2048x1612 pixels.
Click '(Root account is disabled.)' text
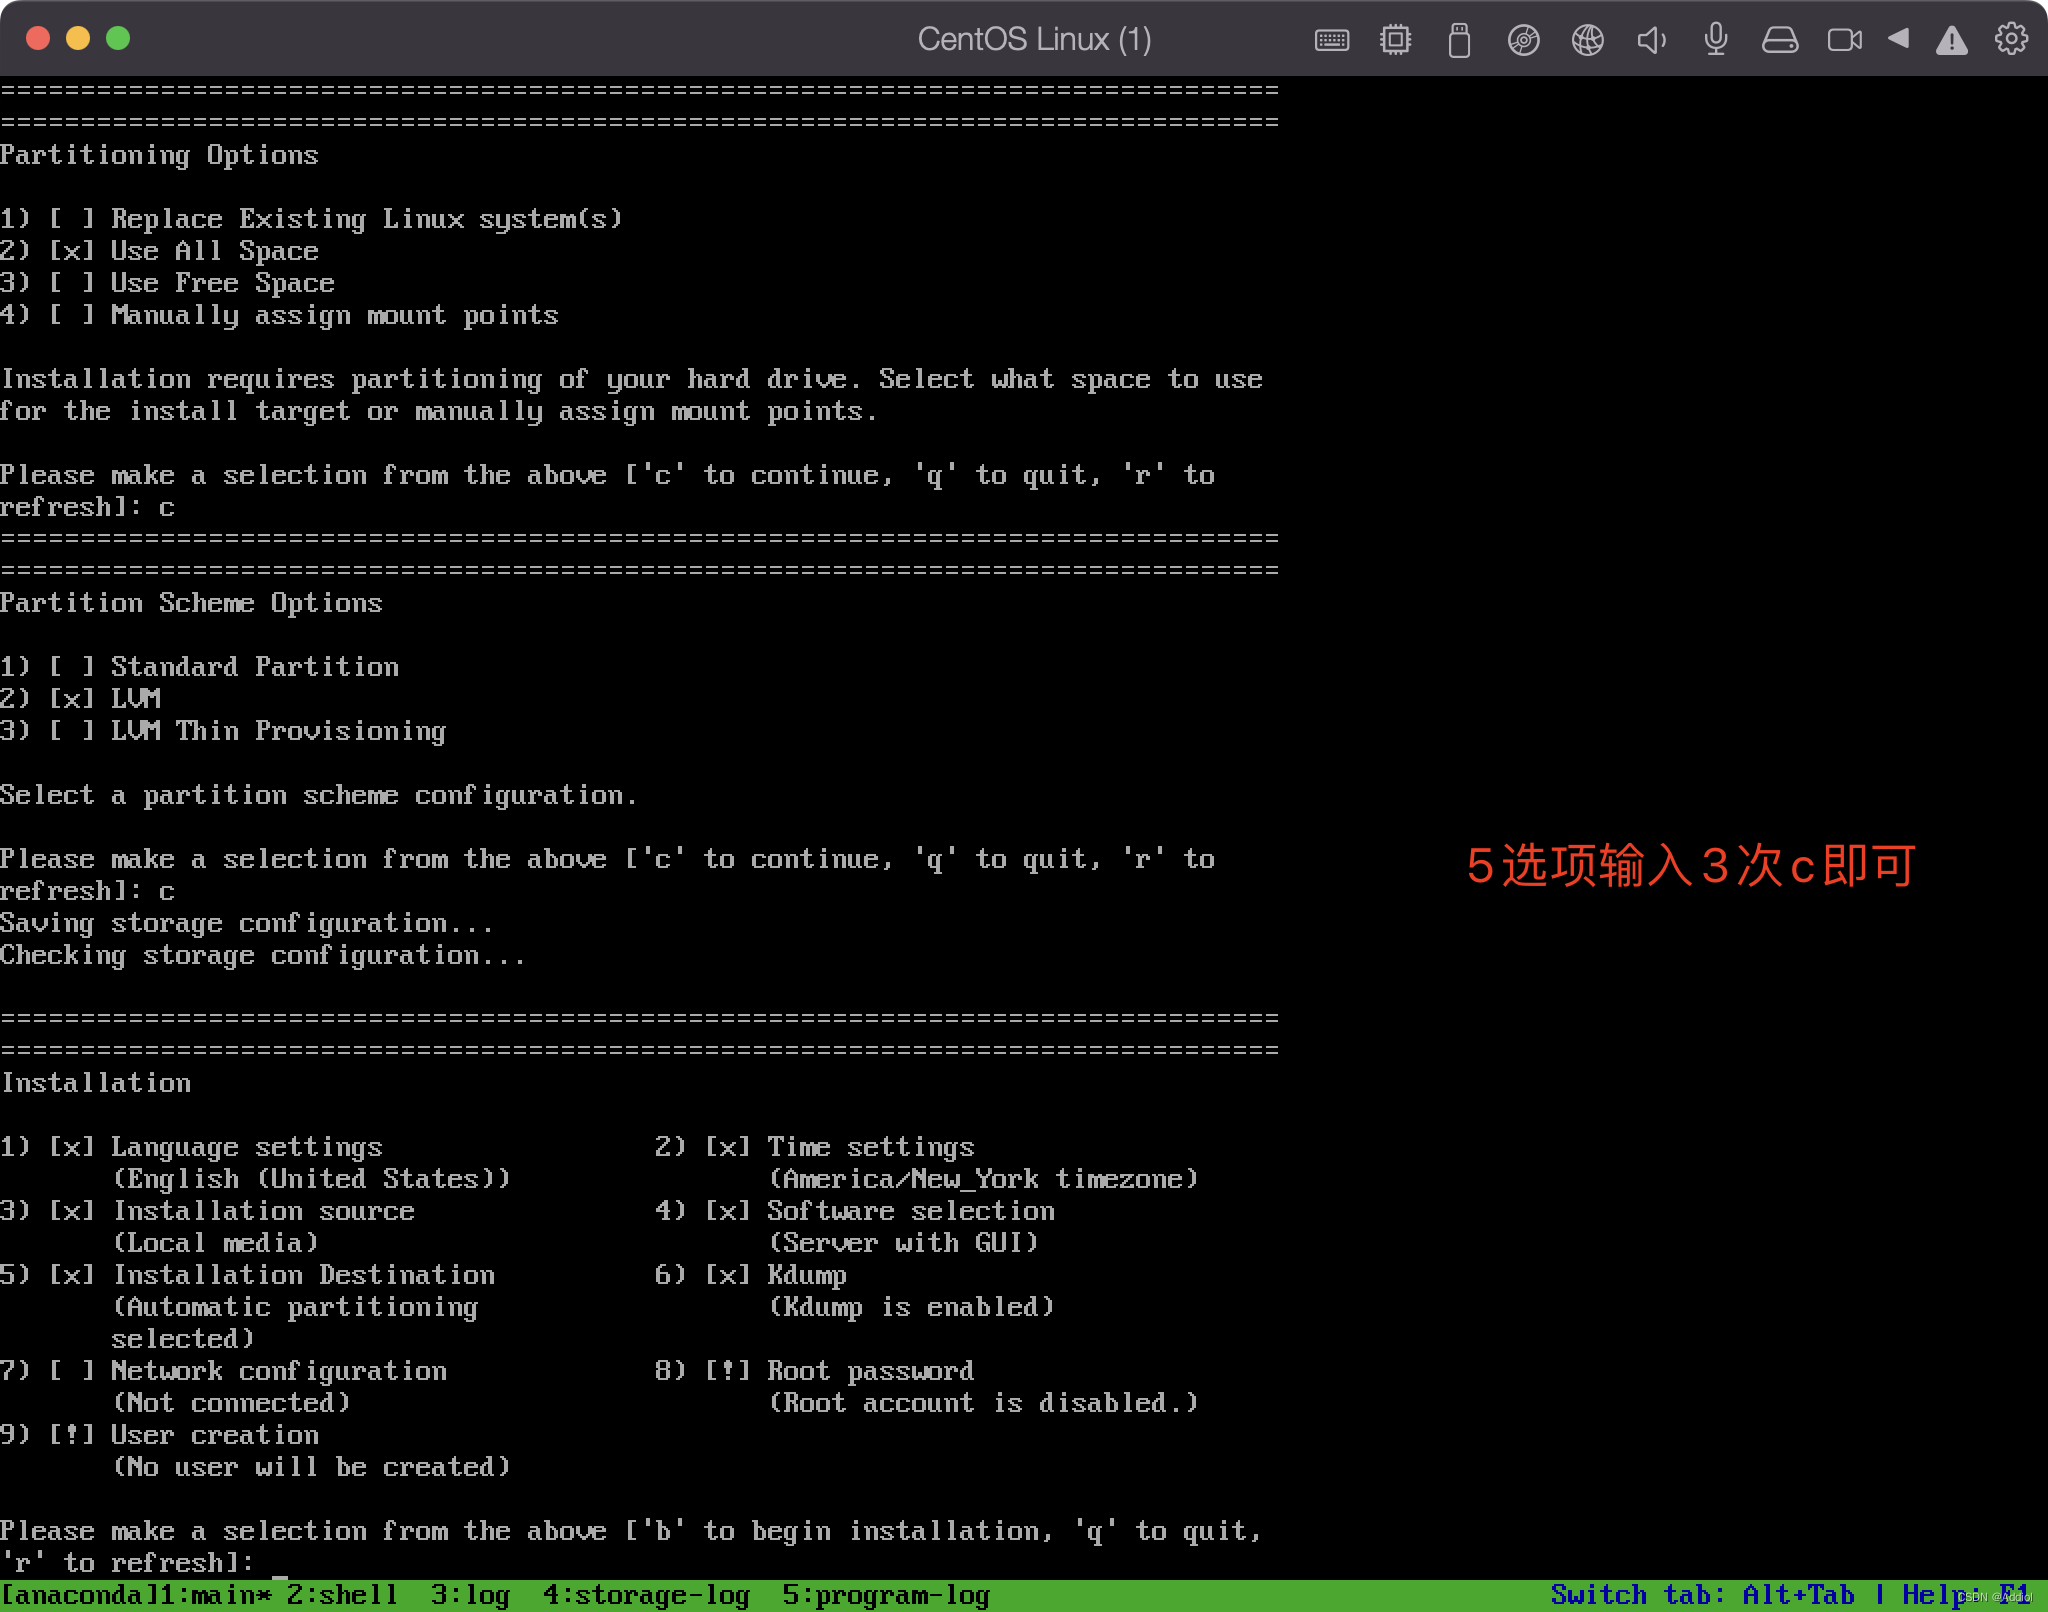coord(982,1403)
